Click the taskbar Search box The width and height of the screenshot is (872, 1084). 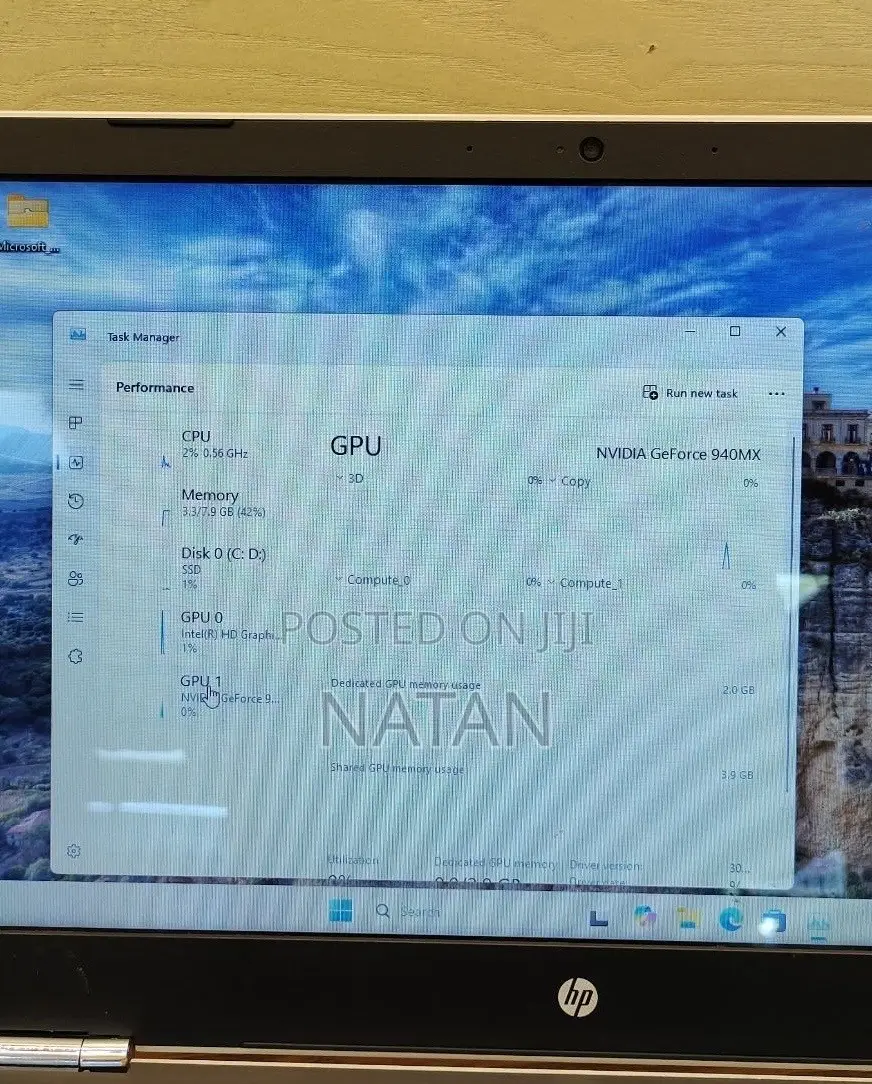point(409,911)
